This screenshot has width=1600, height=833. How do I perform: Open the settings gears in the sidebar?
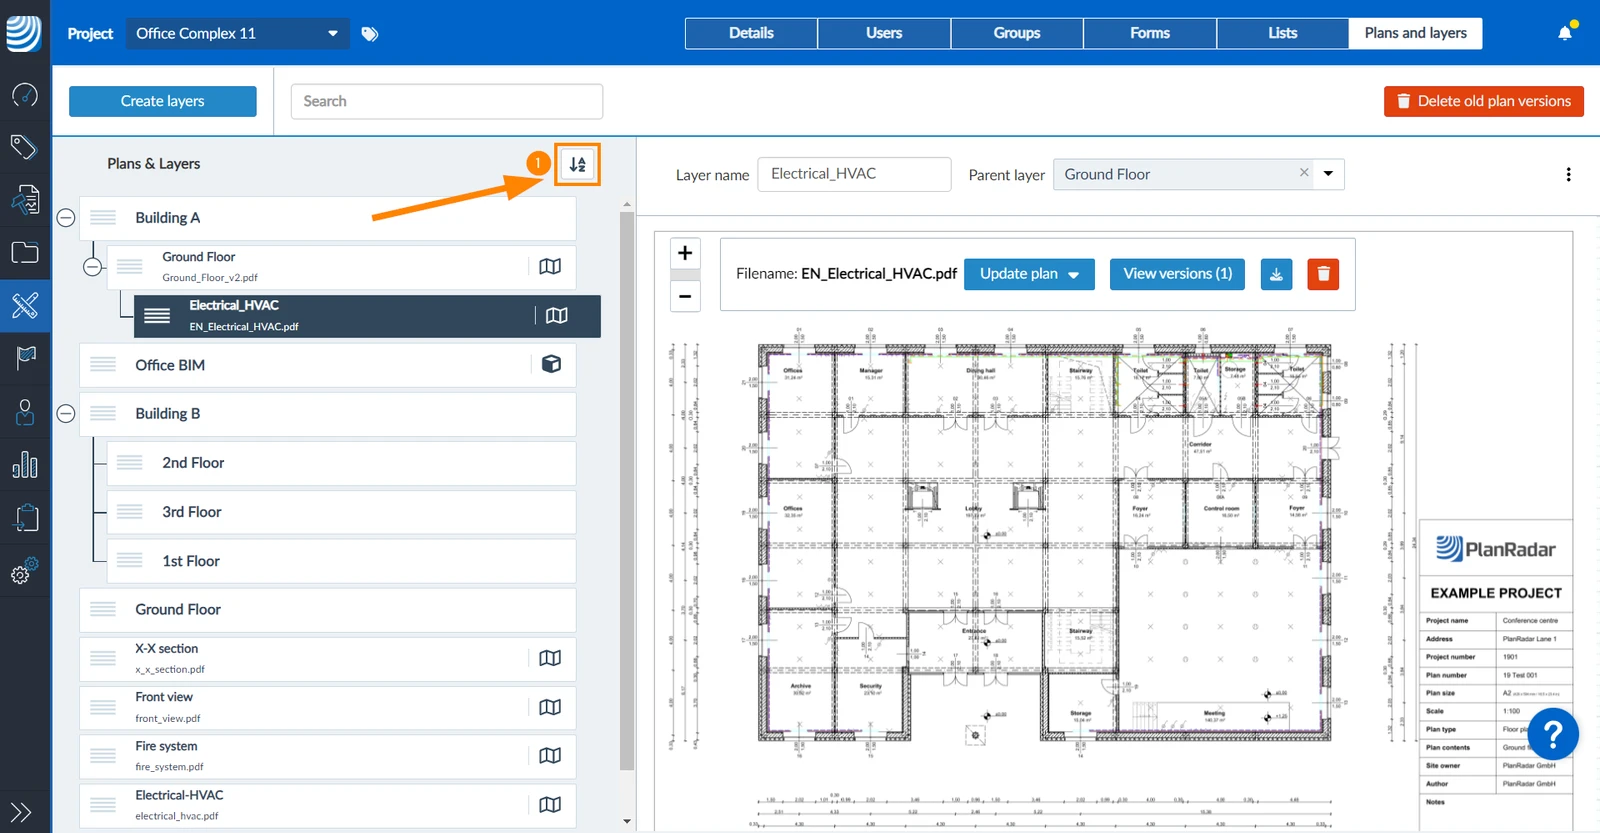(25, 570)
